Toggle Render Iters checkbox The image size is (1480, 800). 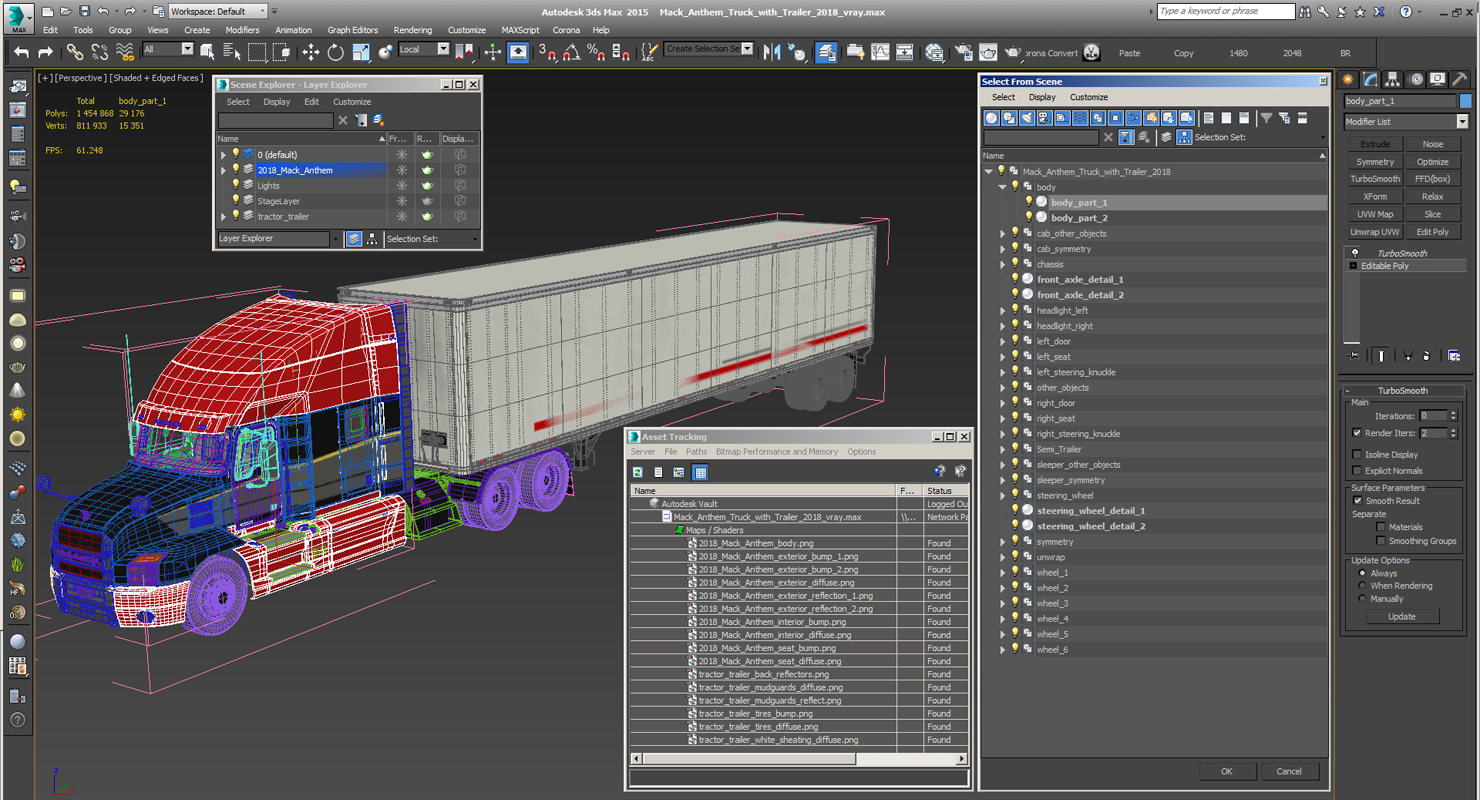coord(1357,433)
